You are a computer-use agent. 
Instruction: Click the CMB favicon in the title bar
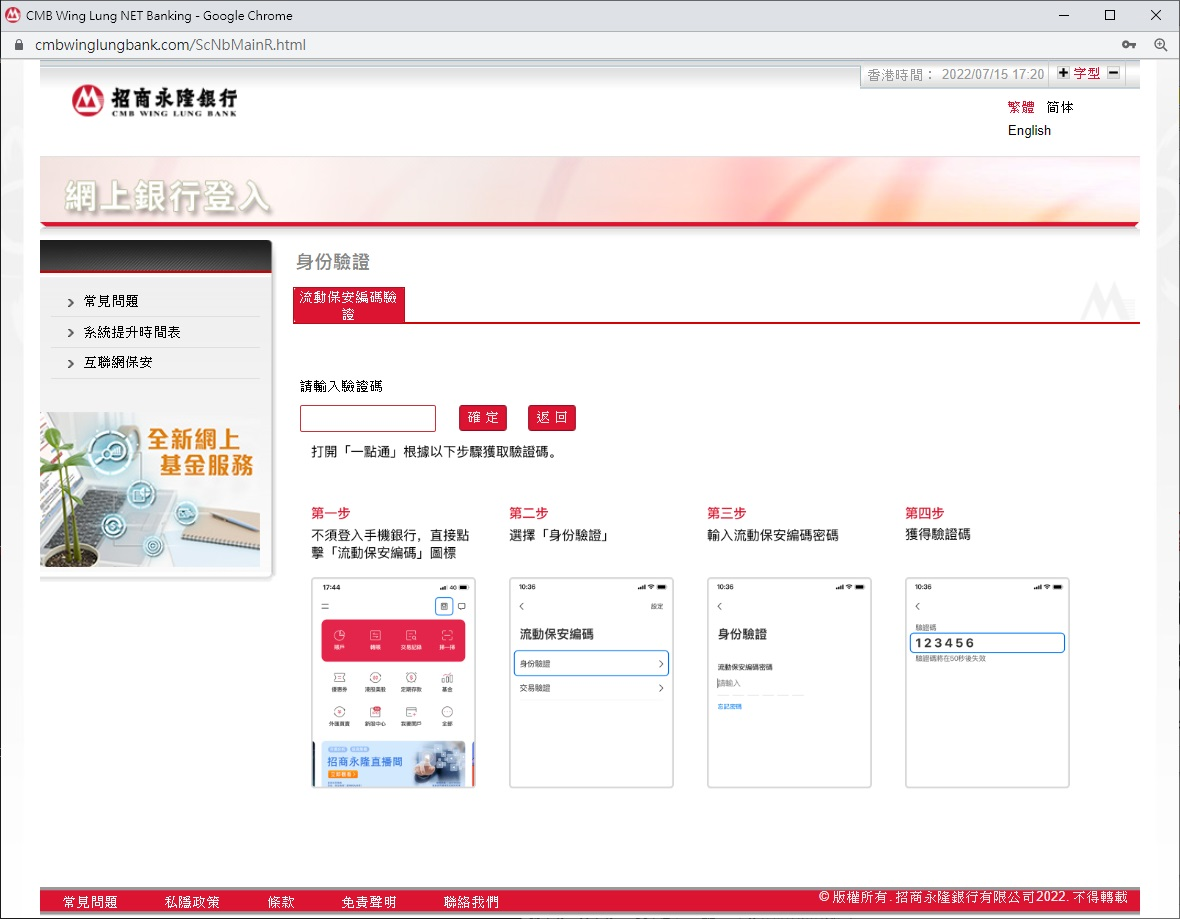[x=13, y=15]
